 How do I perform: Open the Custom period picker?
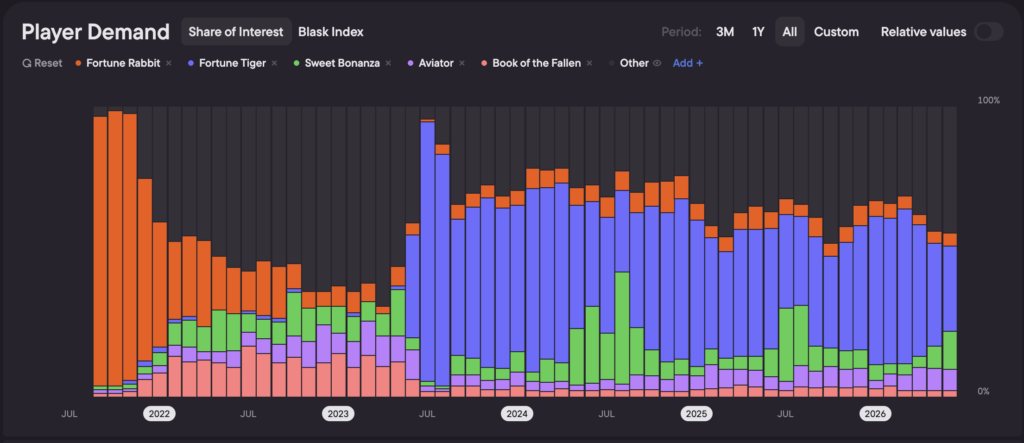tap(836, 31)
